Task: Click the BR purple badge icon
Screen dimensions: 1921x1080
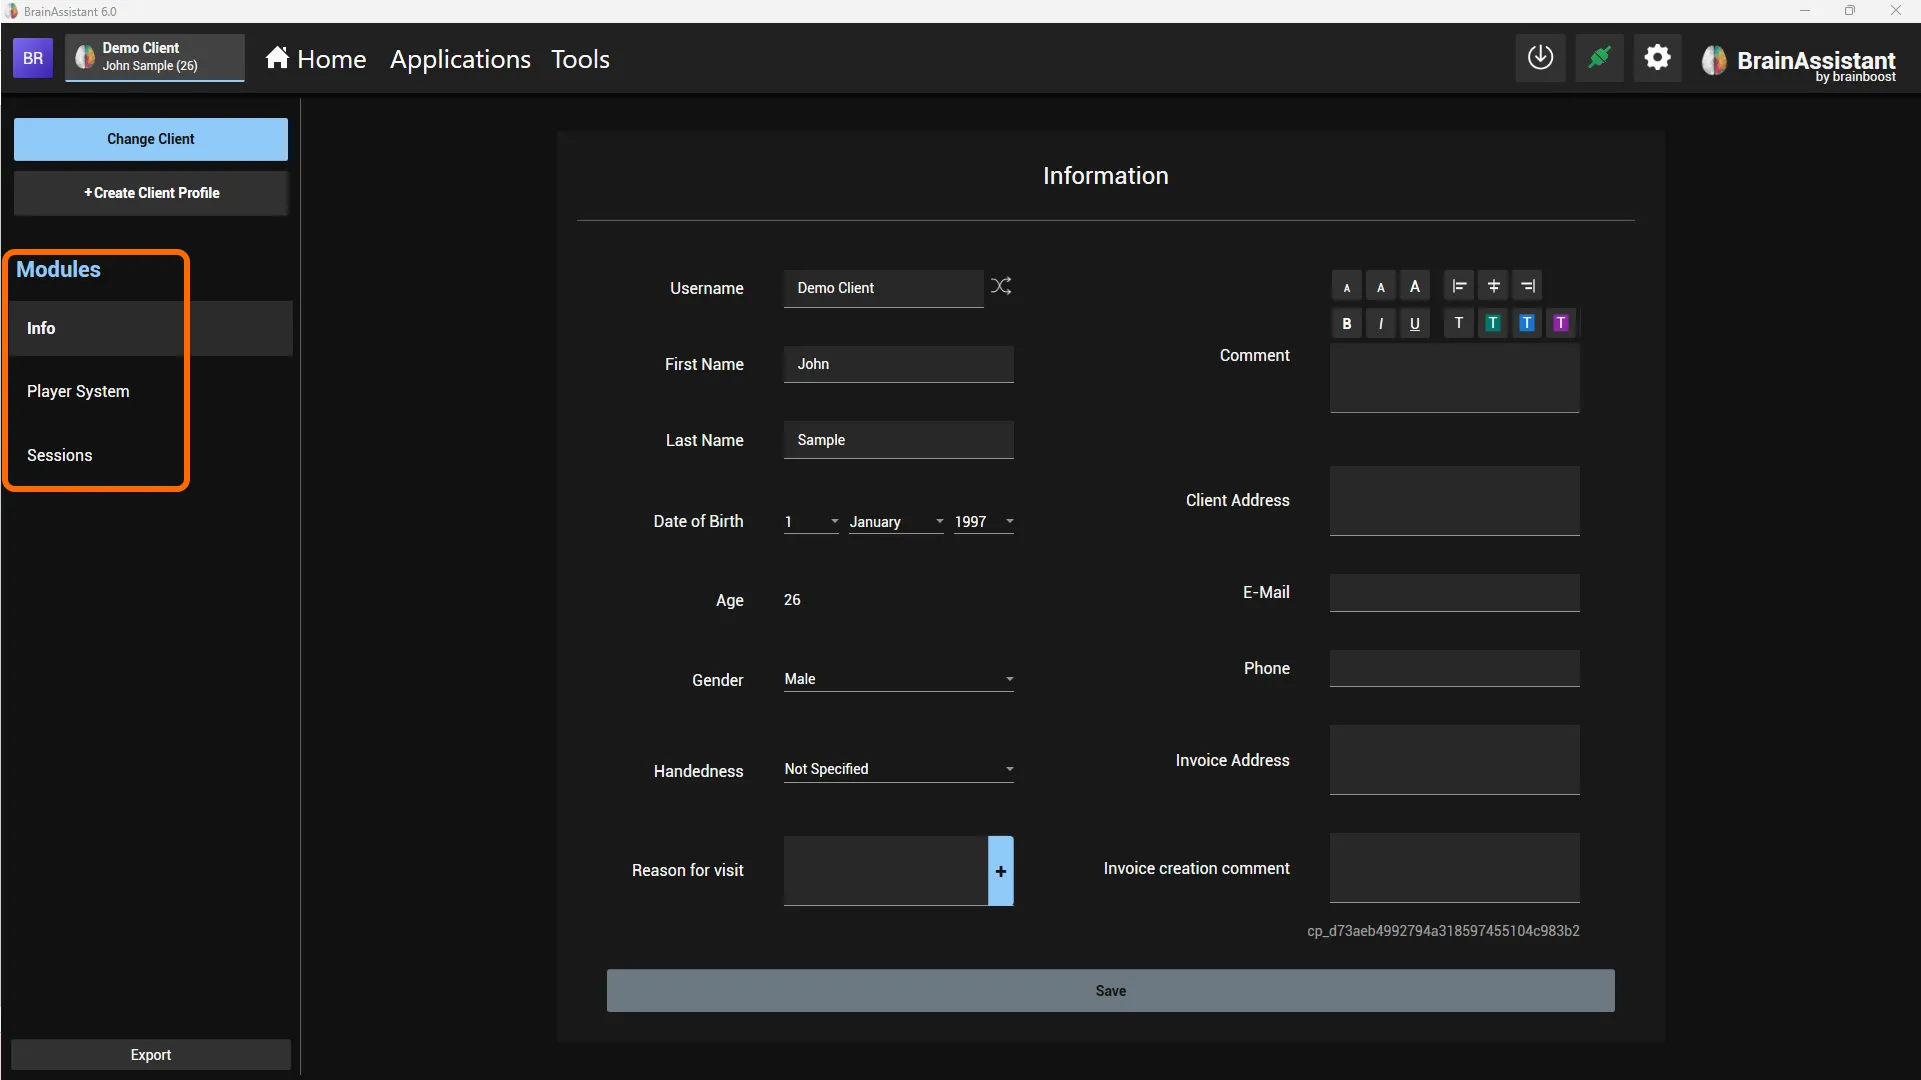Action: 33,58
